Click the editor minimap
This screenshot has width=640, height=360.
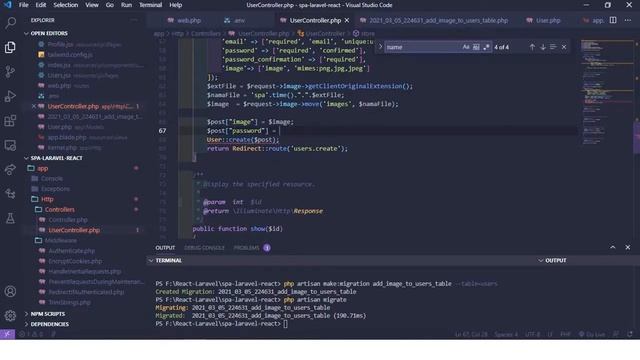pos(607,93)
